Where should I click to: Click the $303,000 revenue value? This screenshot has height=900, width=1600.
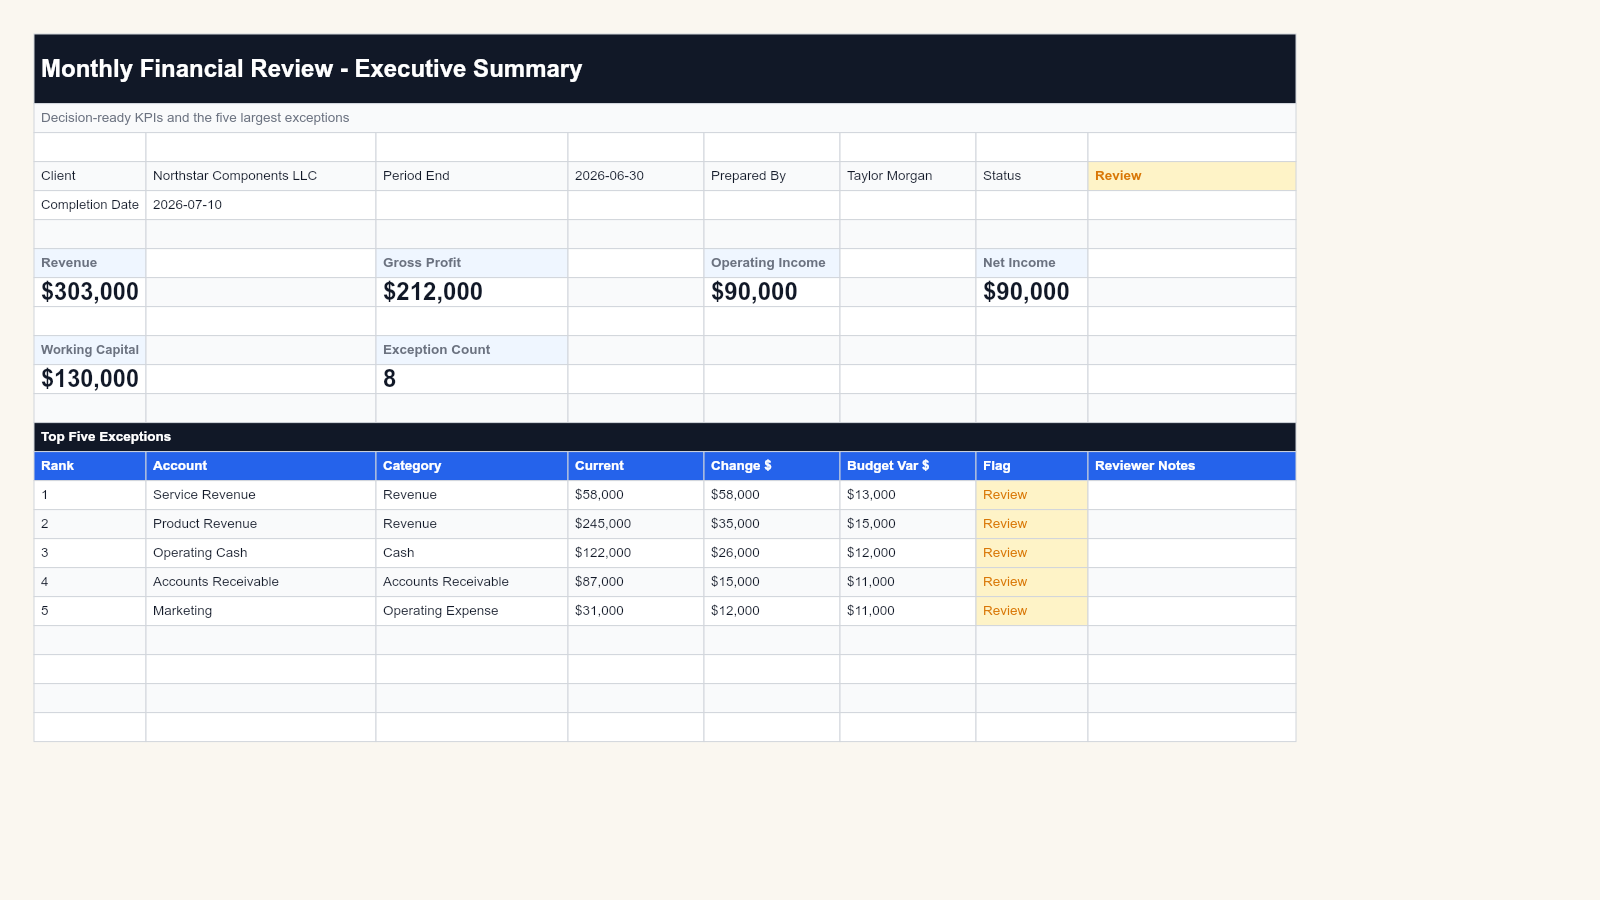(90, 292)
